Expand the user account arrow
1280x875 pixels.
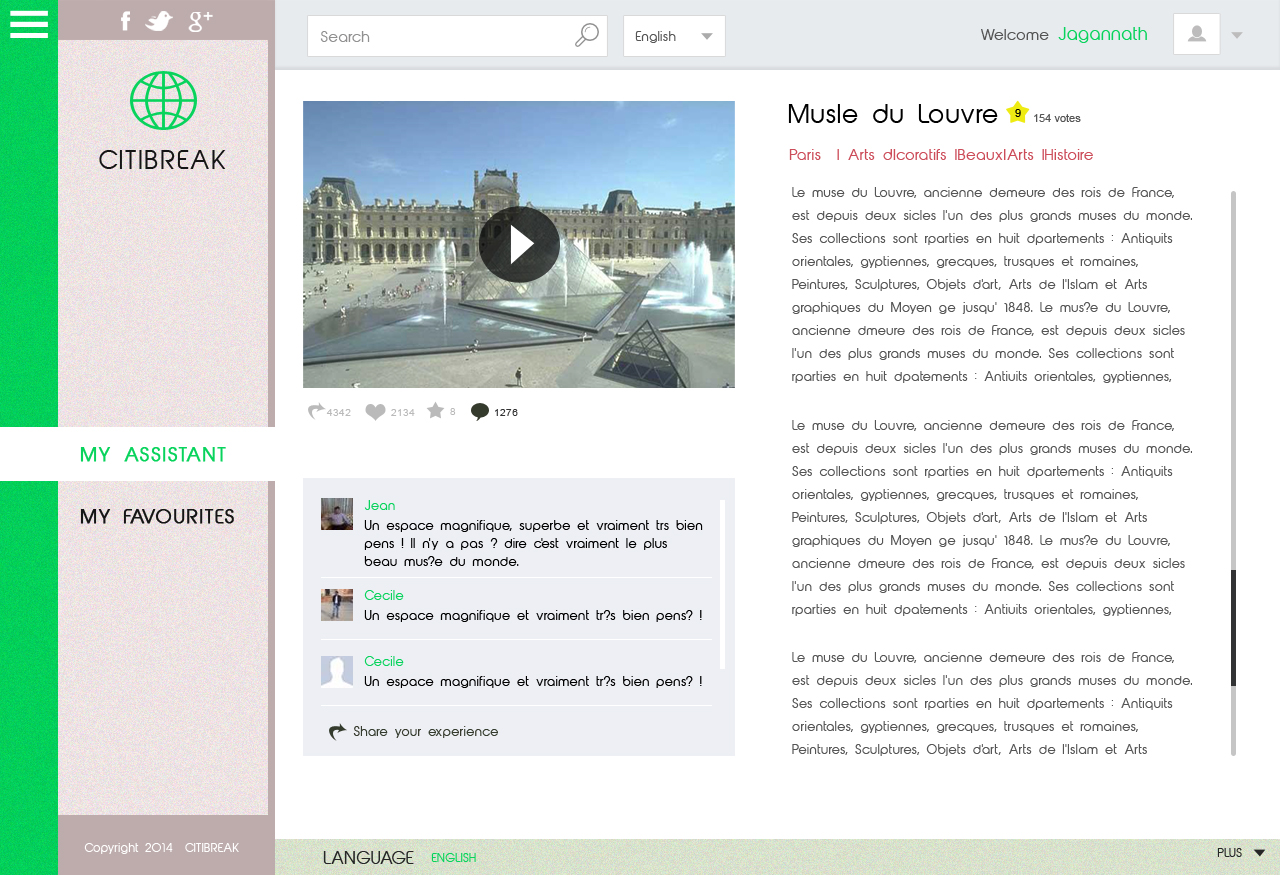pos(1237,35)
